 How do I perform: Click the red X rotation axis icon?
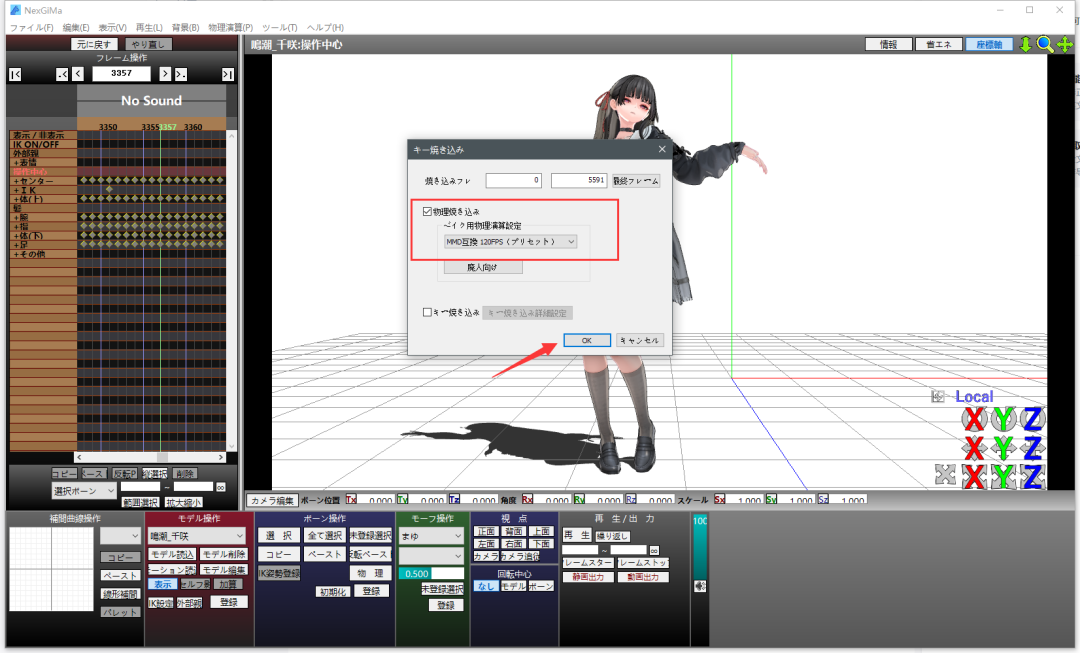click(974, 418)
